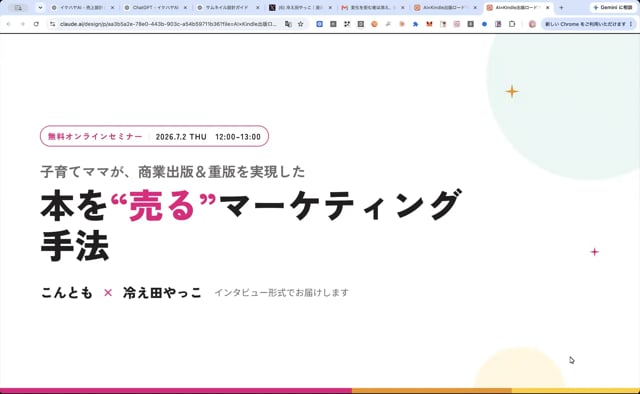Click the first blue square extension icon
Viewport: 640px width, 394px height.
click(x=320, y=24)
